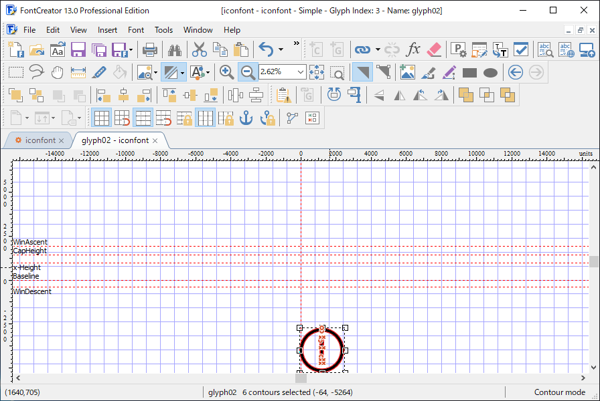Open the Window menu
Viewport: 600px width, 401px height.
coord(198,30)
